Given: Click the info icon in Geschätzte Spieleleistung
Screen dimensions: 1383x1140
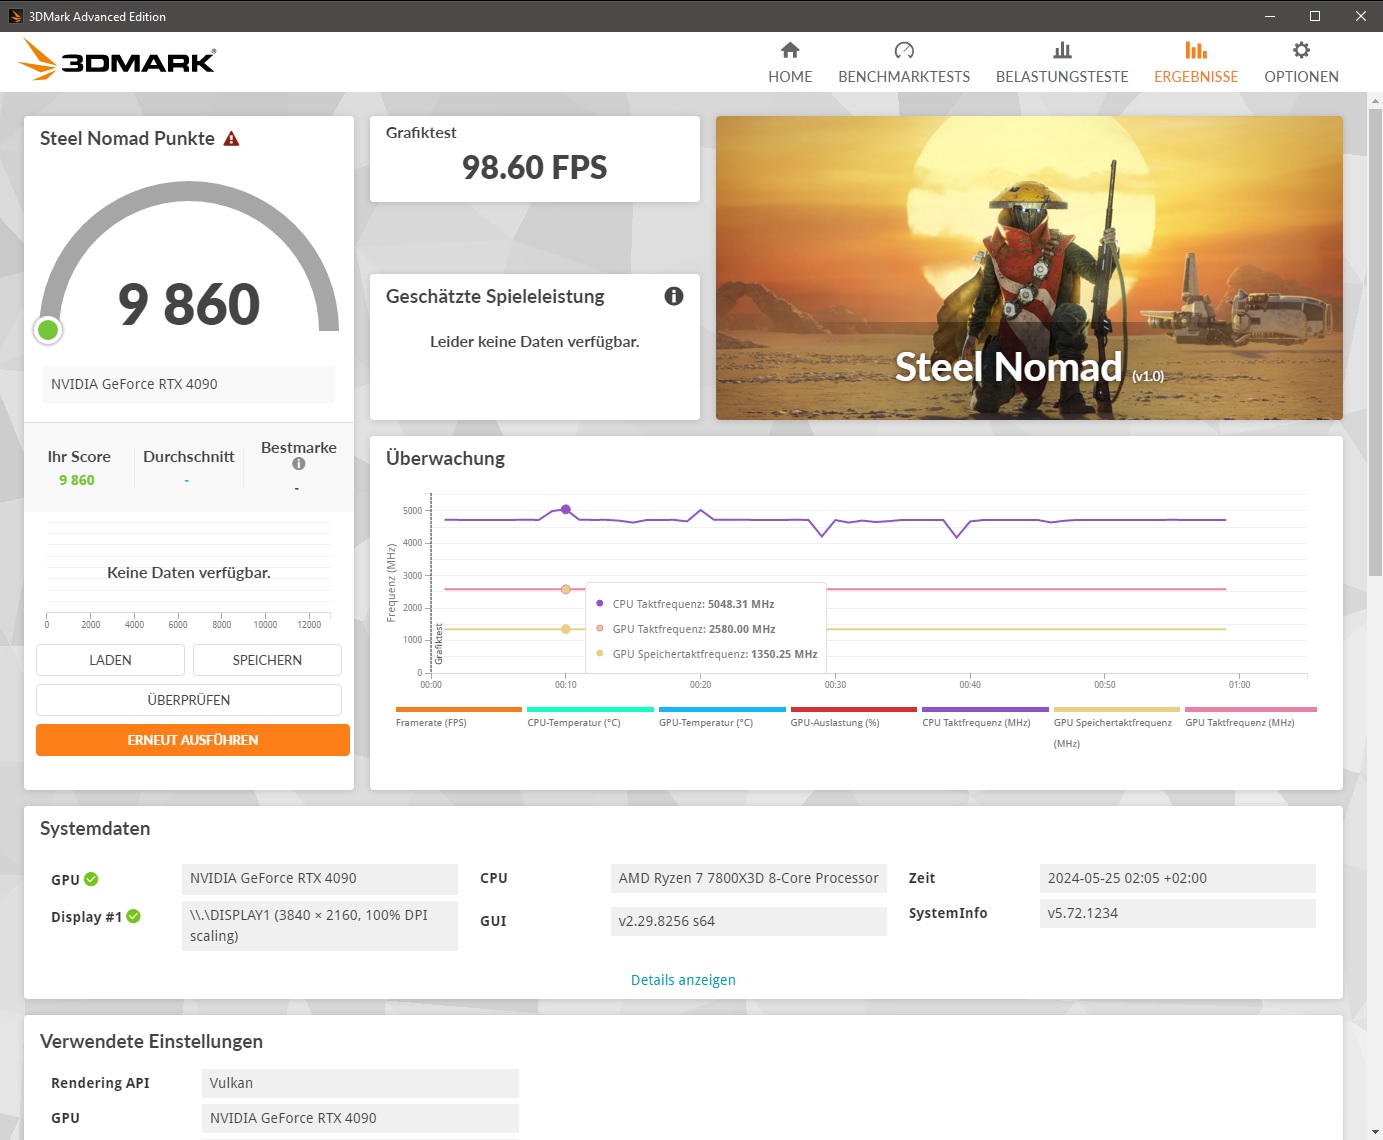Looking at the screenshot, I should [x=674, y=296].
